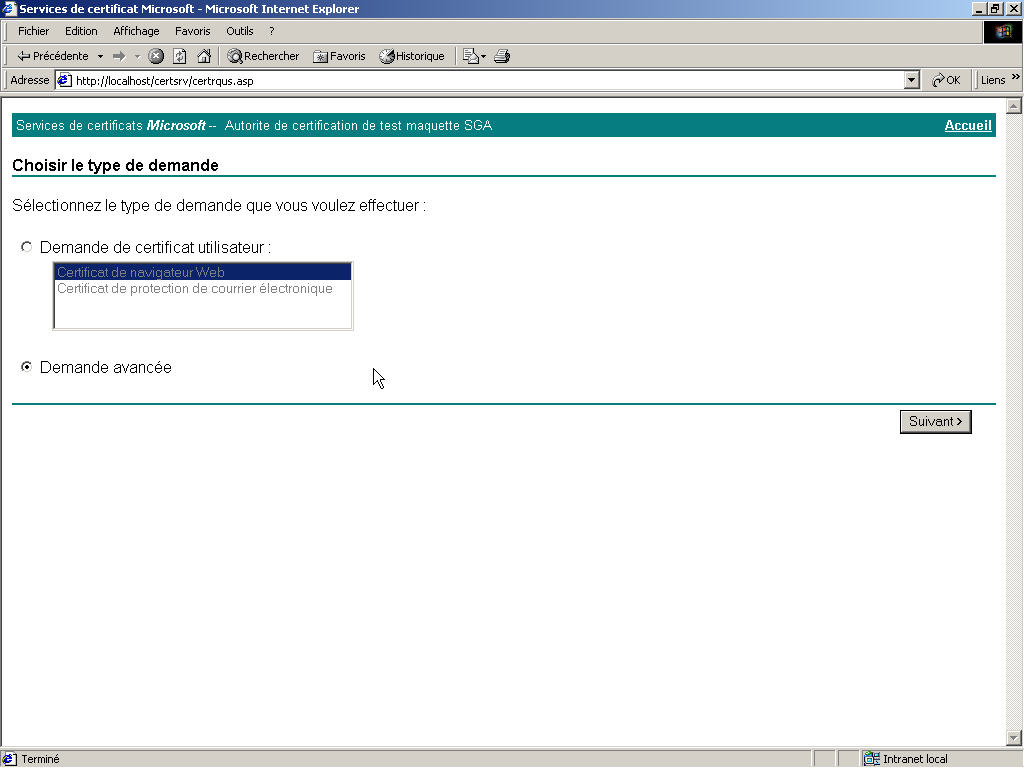The width and height of the screenshot is (1024, 768).
Task: Open the Edition menu
Action: pyautogui.click(x=81, y=31)
